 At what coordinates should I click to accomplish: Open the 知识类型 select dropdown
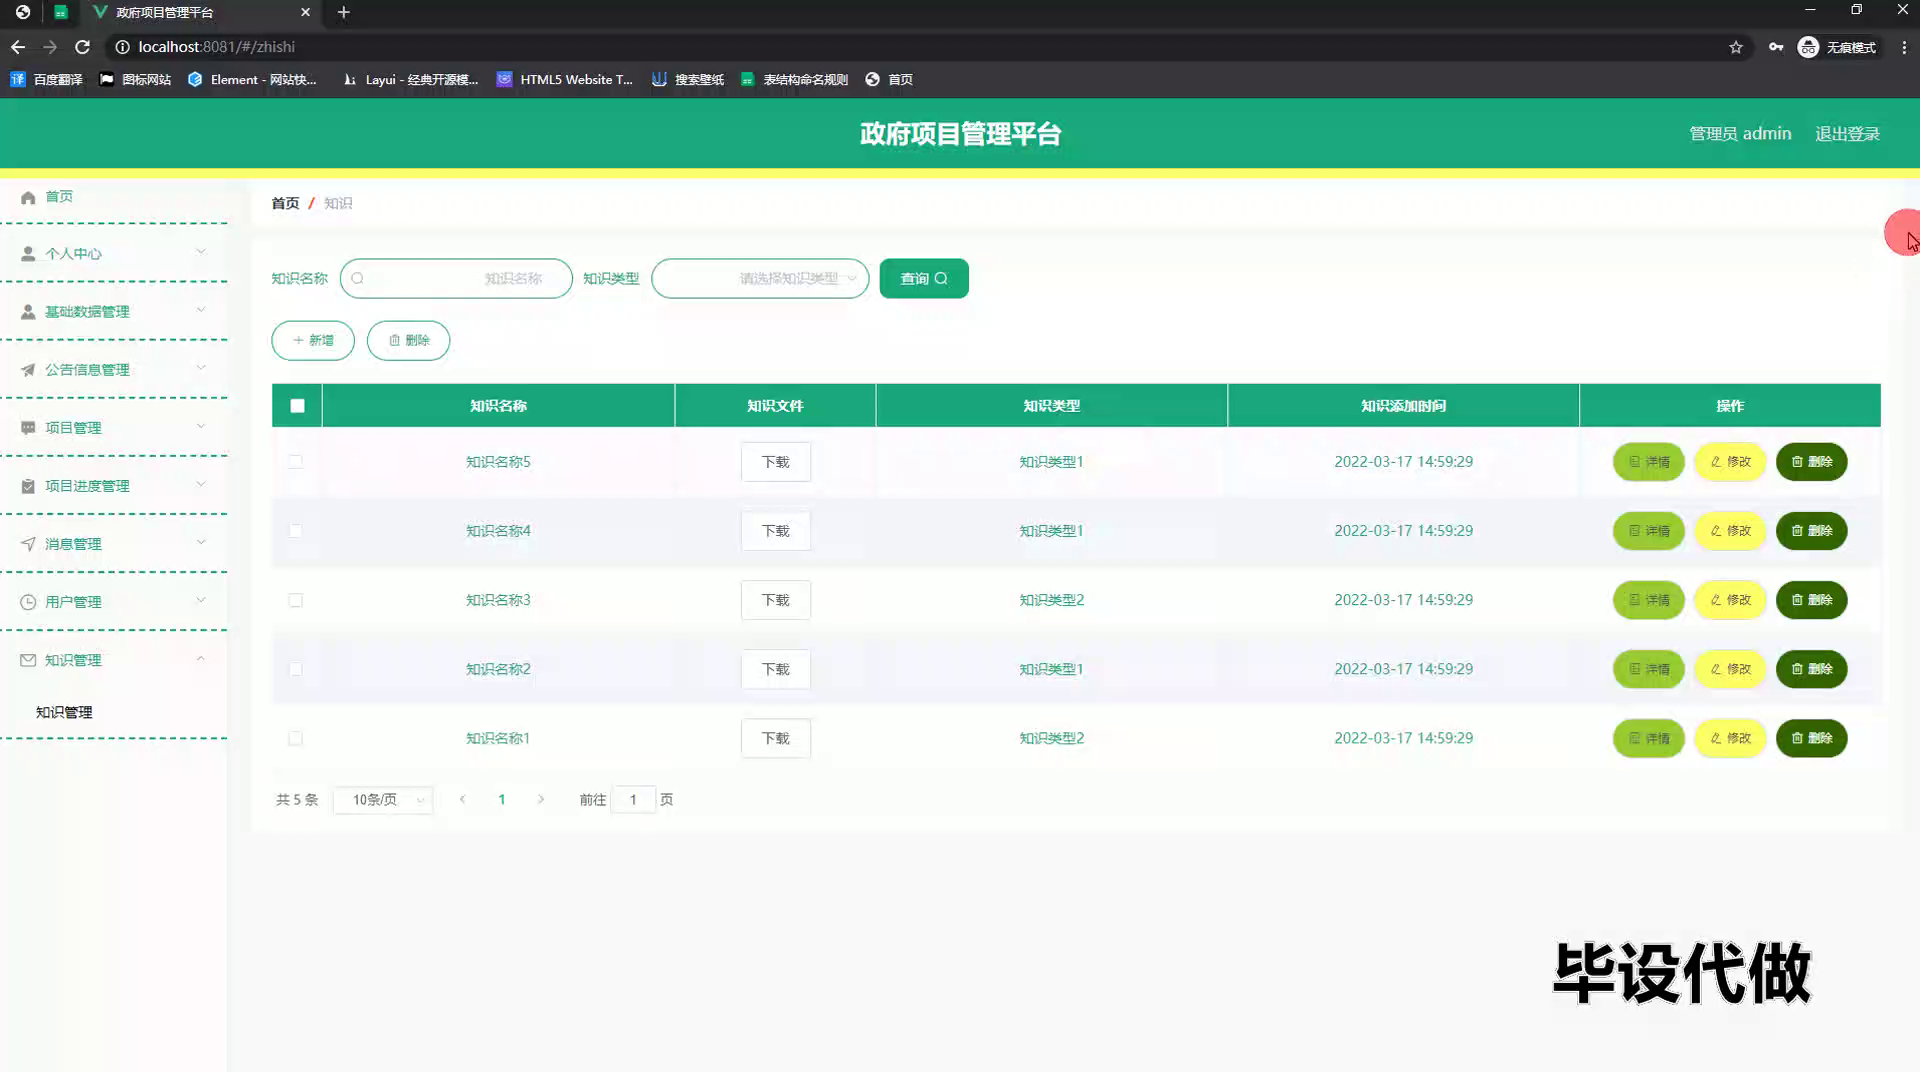pos(760,279)
